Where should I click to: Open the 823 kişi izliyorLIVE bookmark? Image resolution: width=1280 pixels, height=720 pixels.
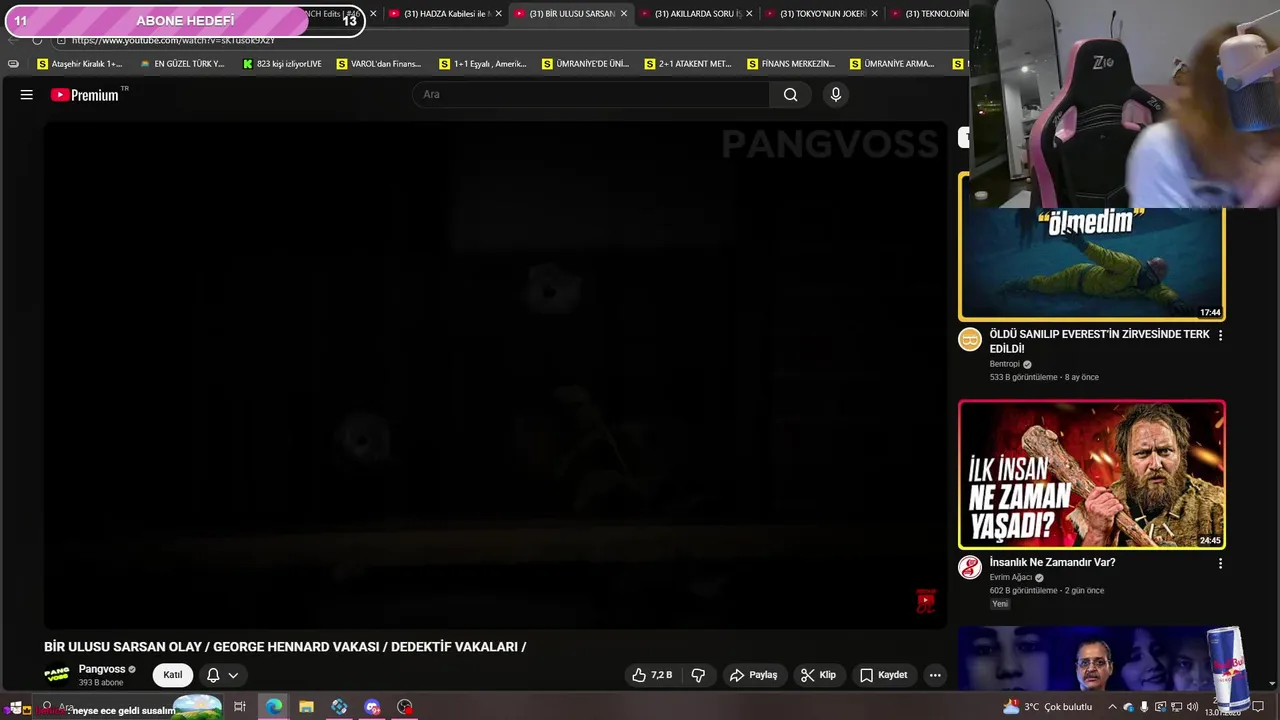[x=283, y=64]
